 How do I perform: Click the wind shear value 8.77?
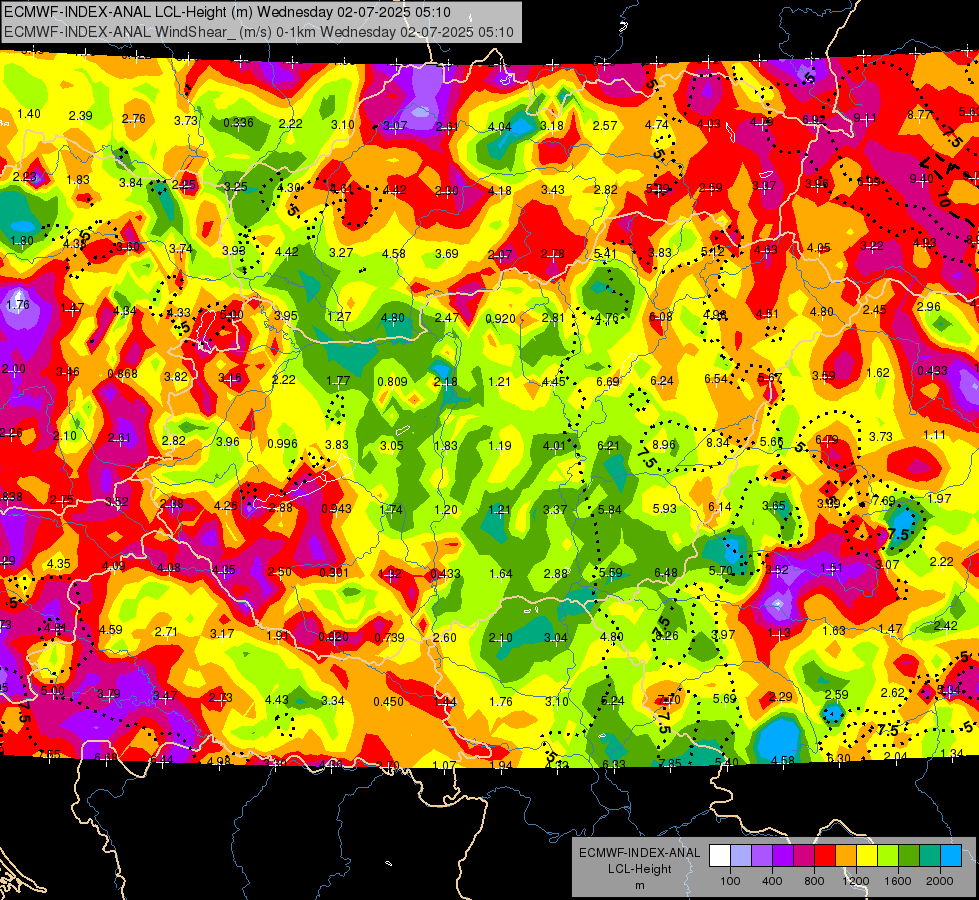[x=920, y=114]
